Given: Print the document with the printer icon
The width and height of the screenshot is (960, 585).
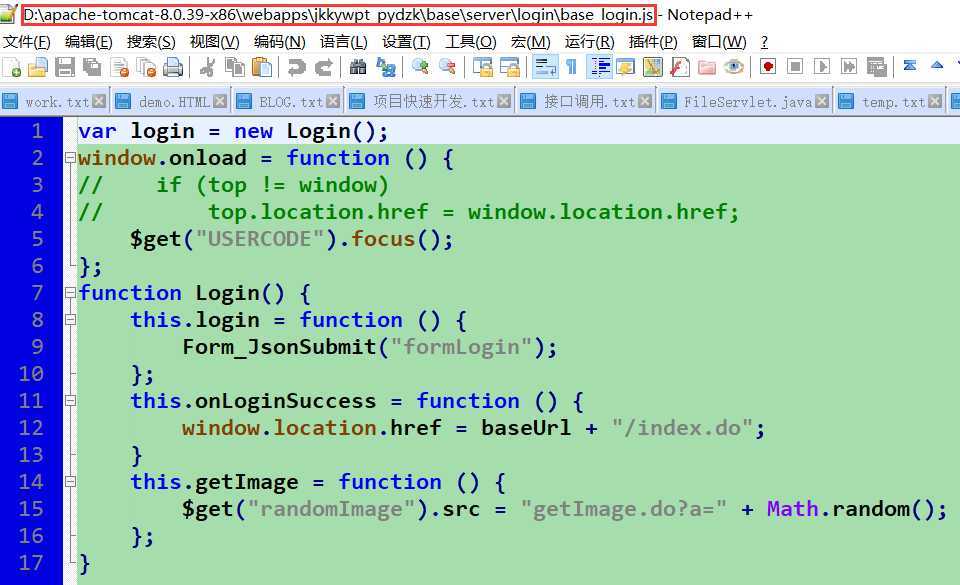Looking at the screenshot, I should (x=173, y=67).
